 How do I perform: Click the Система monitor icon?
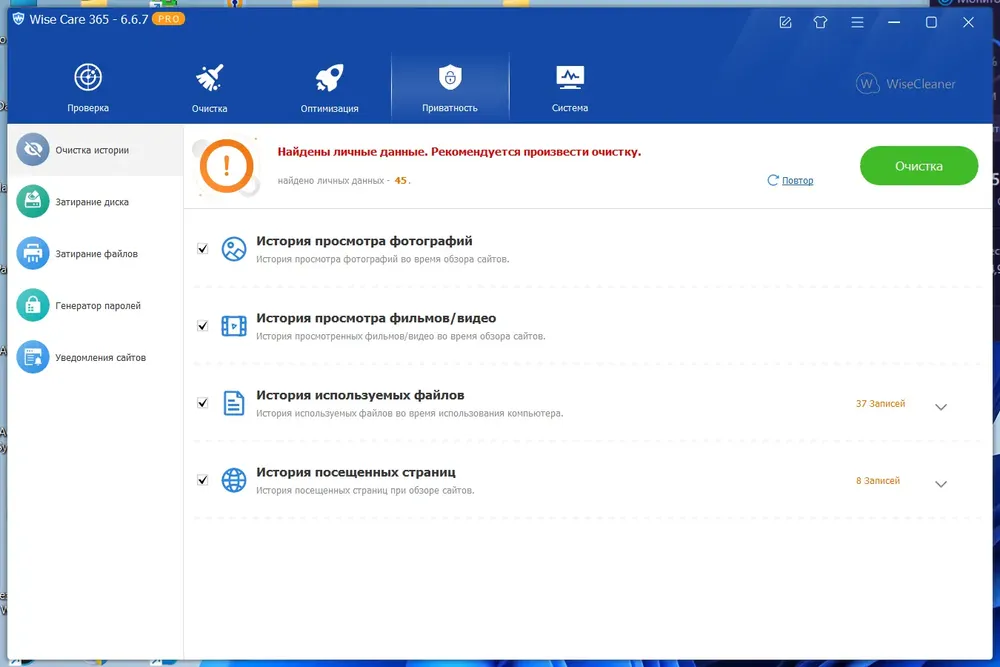(x=570, y=78)
